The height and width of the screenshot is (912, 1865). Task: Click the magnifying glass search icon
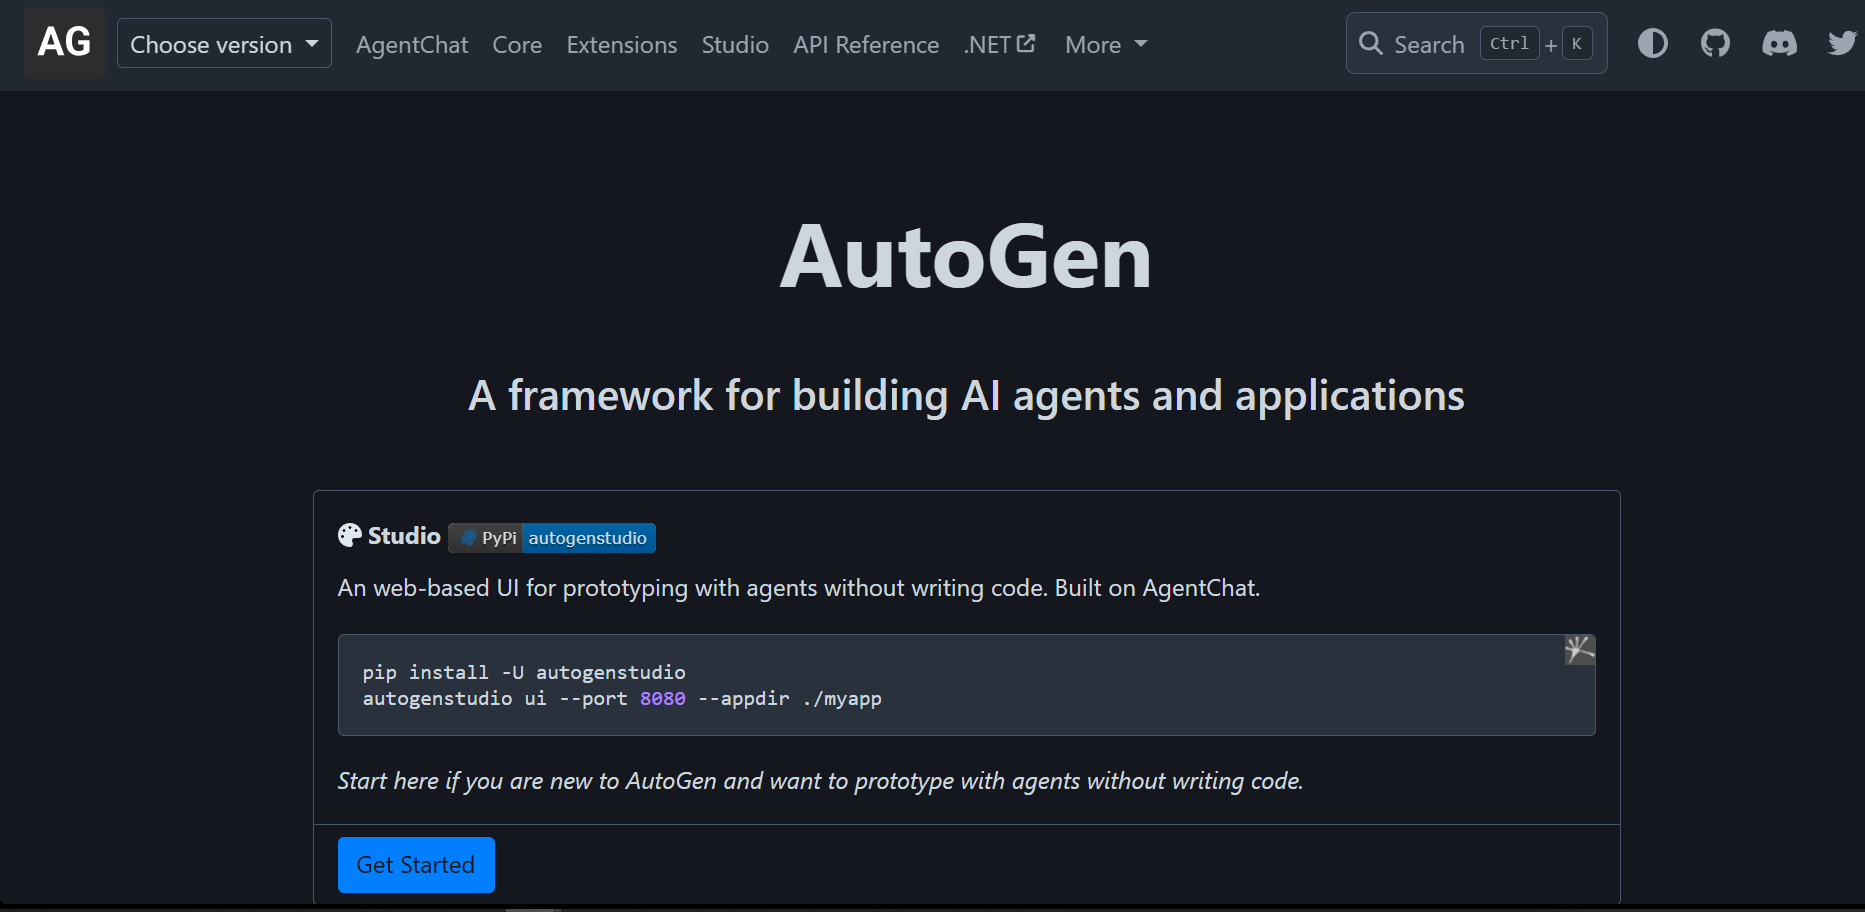click(1370, 44)
